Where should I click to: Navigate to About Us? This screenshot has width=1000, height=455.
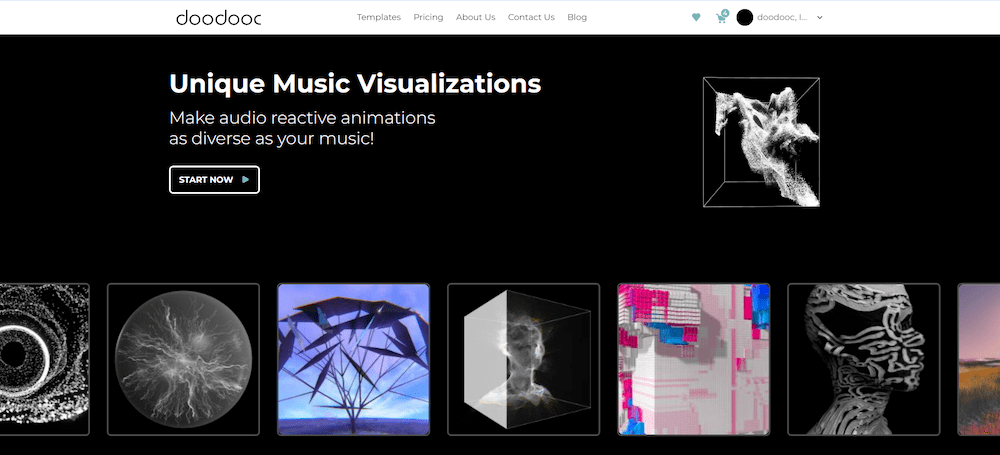475,17
